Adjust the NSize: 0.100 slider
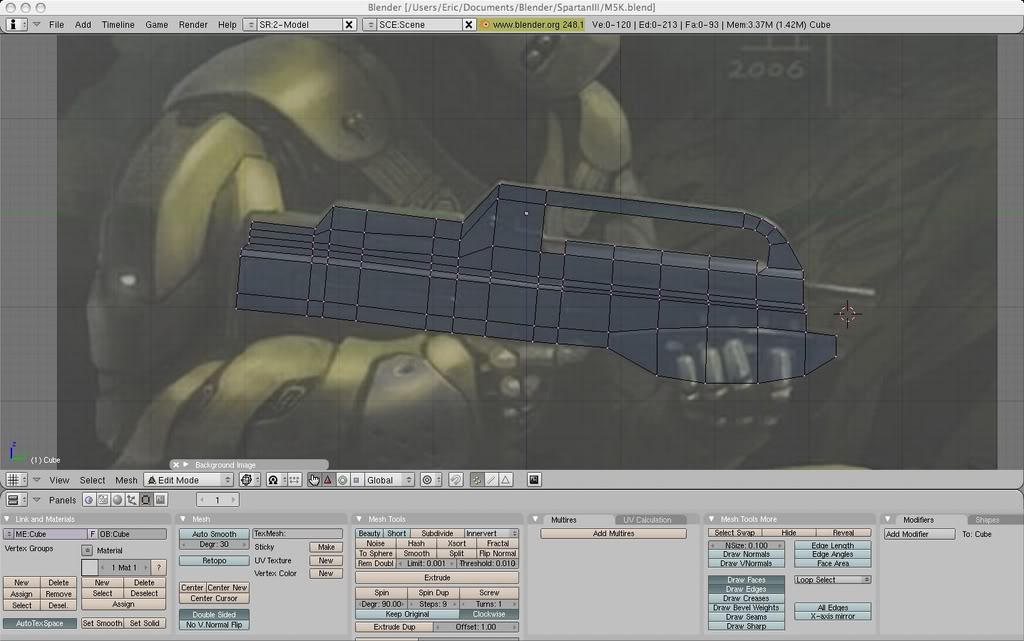The width and height of the screenshot is (1024, 641). click(746, 545)
